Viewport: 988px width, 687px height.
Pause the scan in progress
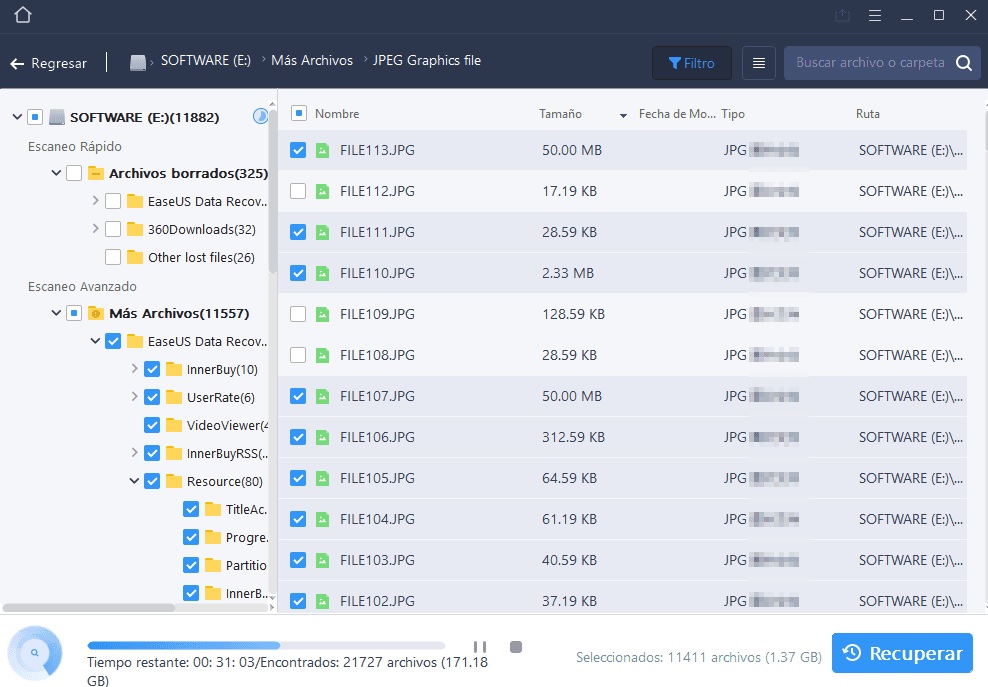point(479,647)
